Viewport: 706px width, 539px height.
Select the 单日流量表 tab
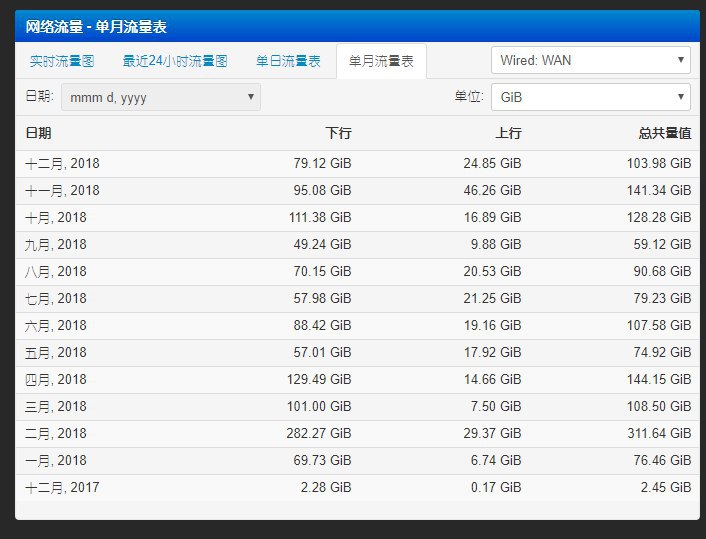point(288,61)
